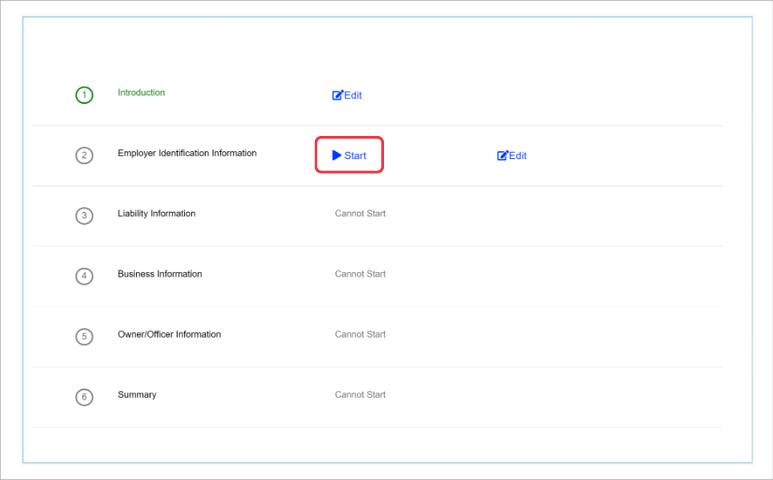This screenshot has width=773, height=480.
Task: Select the Owner/Officer Information step label
Action: [x=169, y=334]
